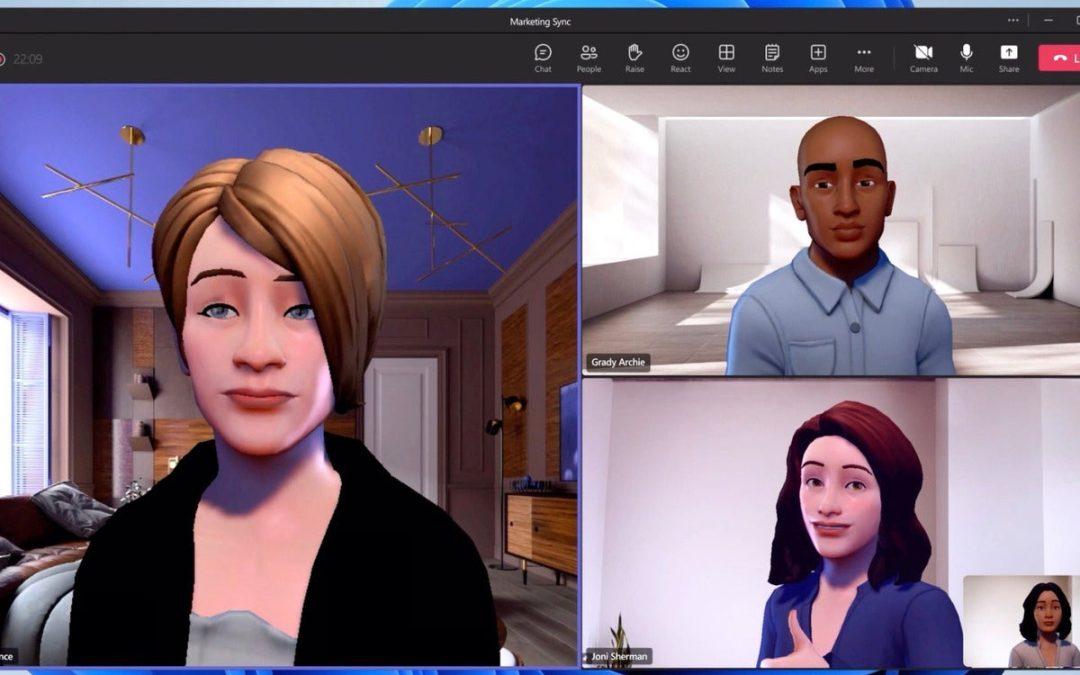Open title bar ellipsis settings menu
Image resolution: width=1080 pixels, height=675 pixels.
(1014, 20)
